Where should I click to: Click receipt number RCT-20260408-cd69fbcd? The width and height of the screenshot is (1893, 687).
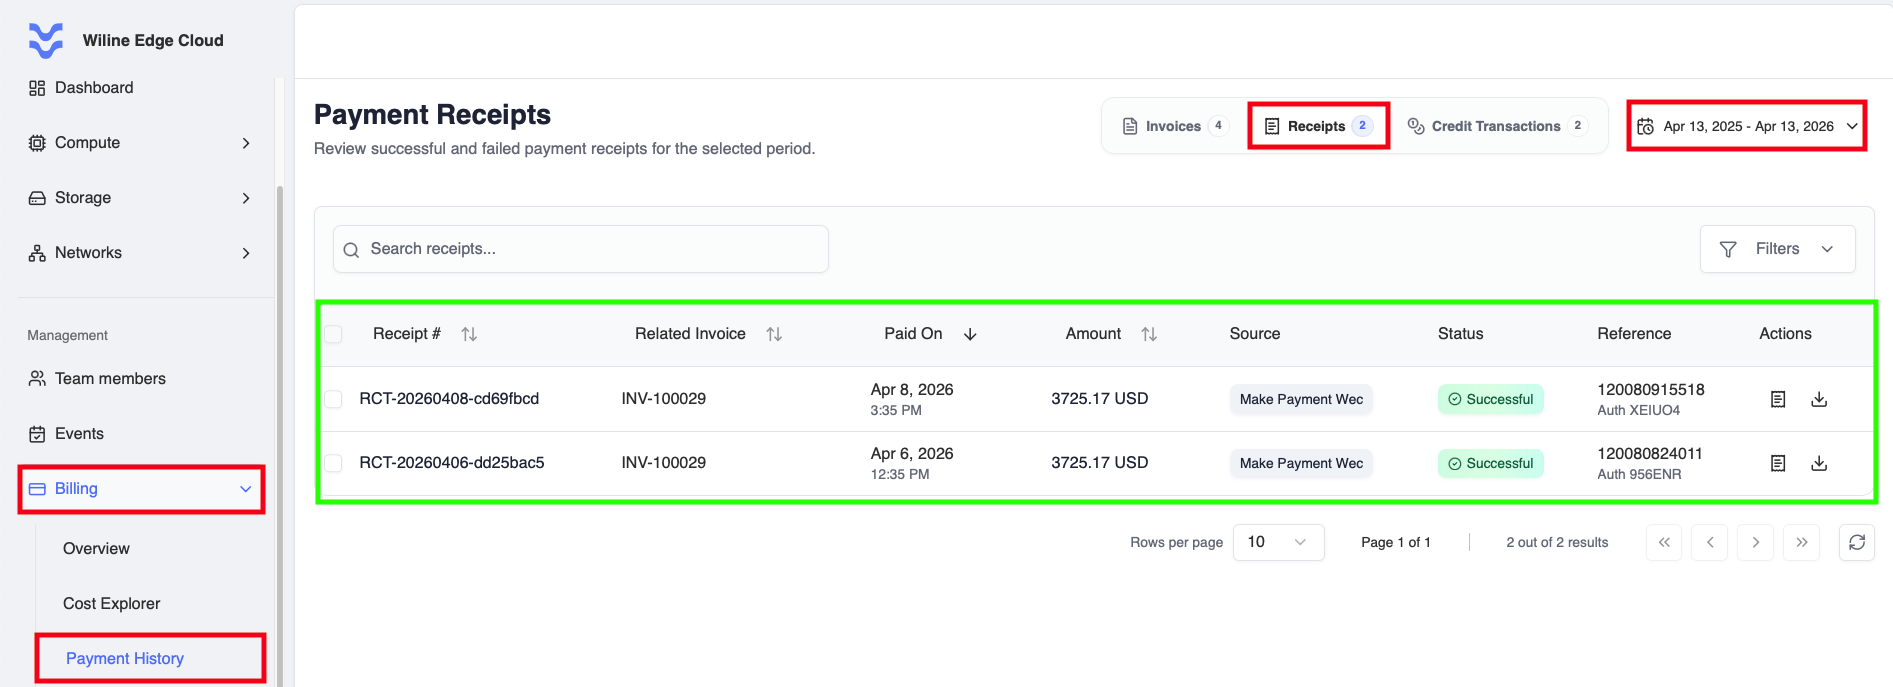[449, 399]
